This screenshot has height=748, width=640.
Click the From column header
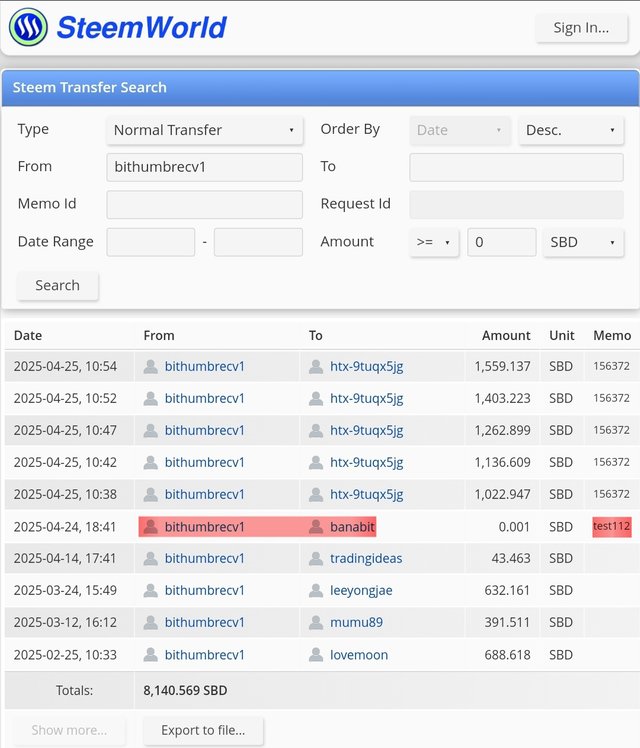tap(159, 335)
